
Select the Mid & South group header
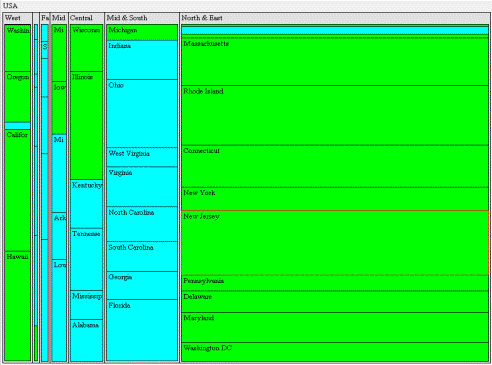tap(142, 18)
